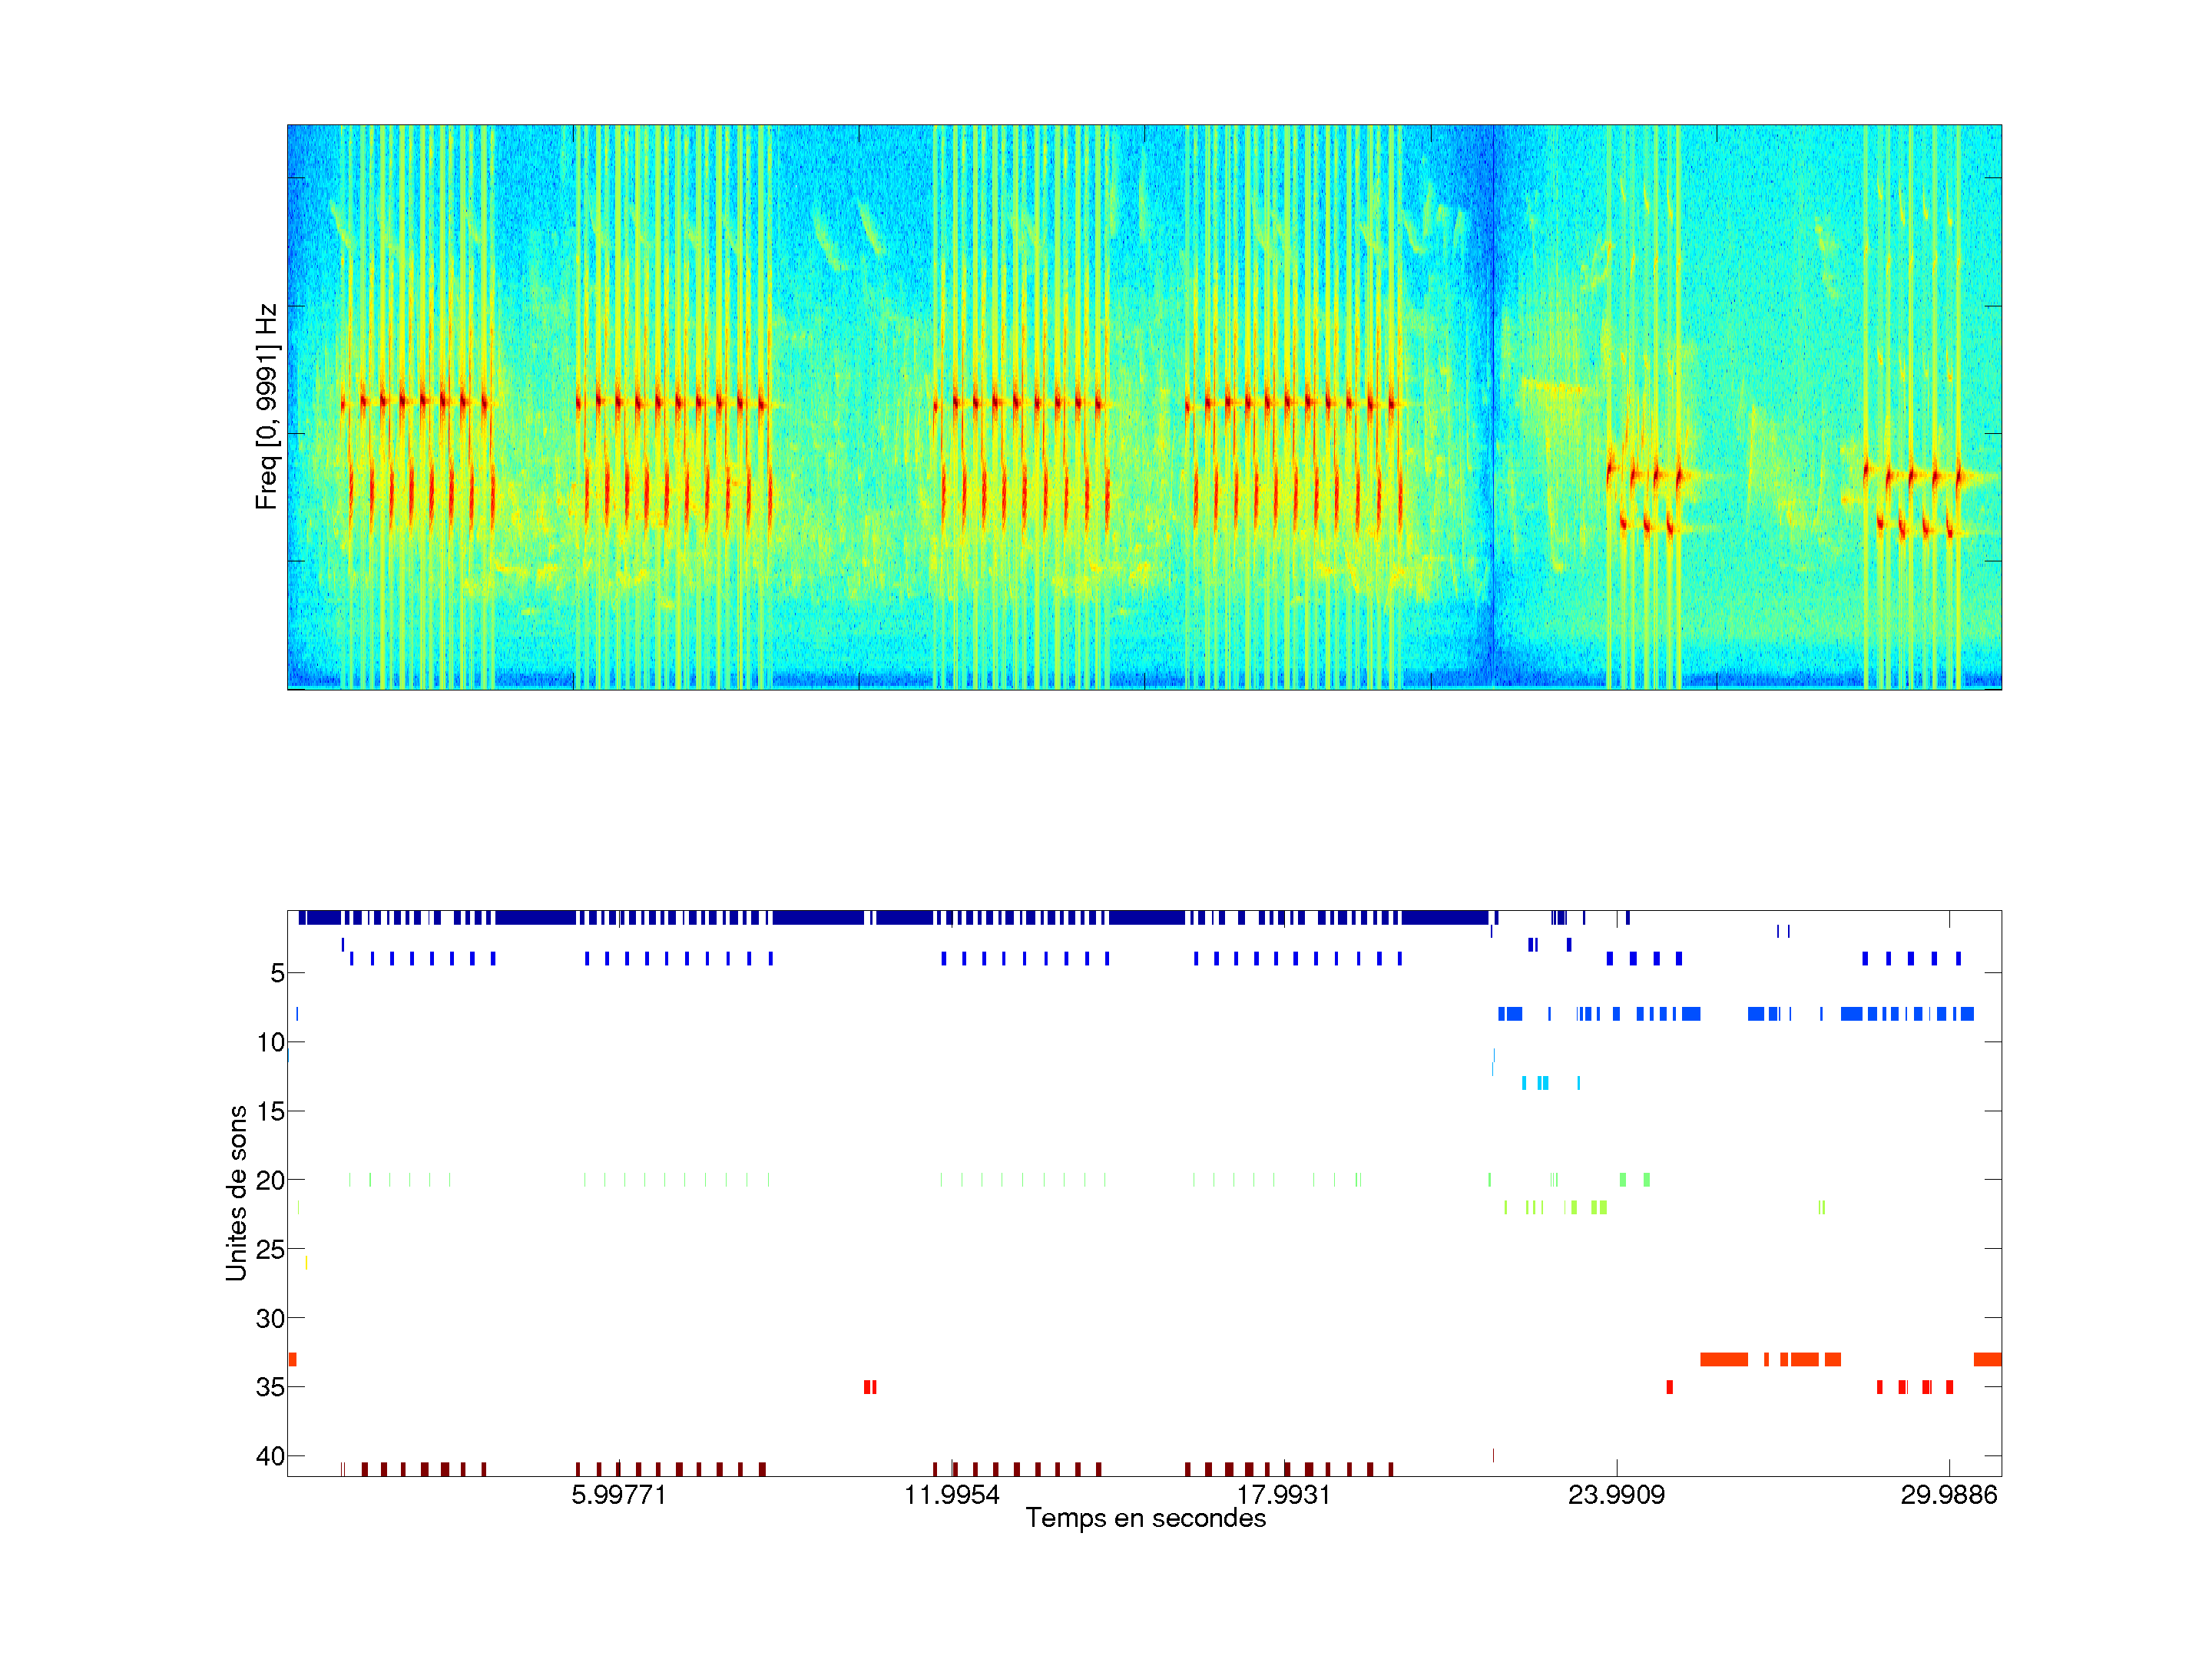
Task: Click the y-axis tick label 10
Action: (270, 1042)
